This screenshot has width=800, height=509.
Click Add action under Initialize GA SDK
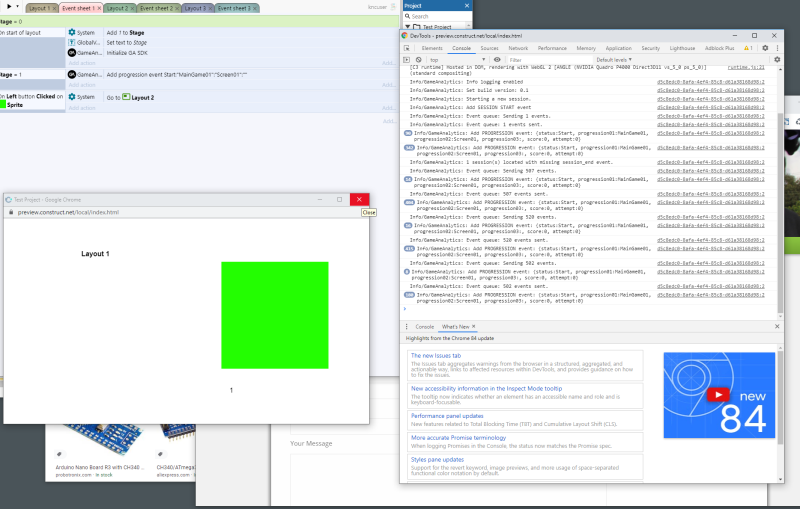click(82, 63)
